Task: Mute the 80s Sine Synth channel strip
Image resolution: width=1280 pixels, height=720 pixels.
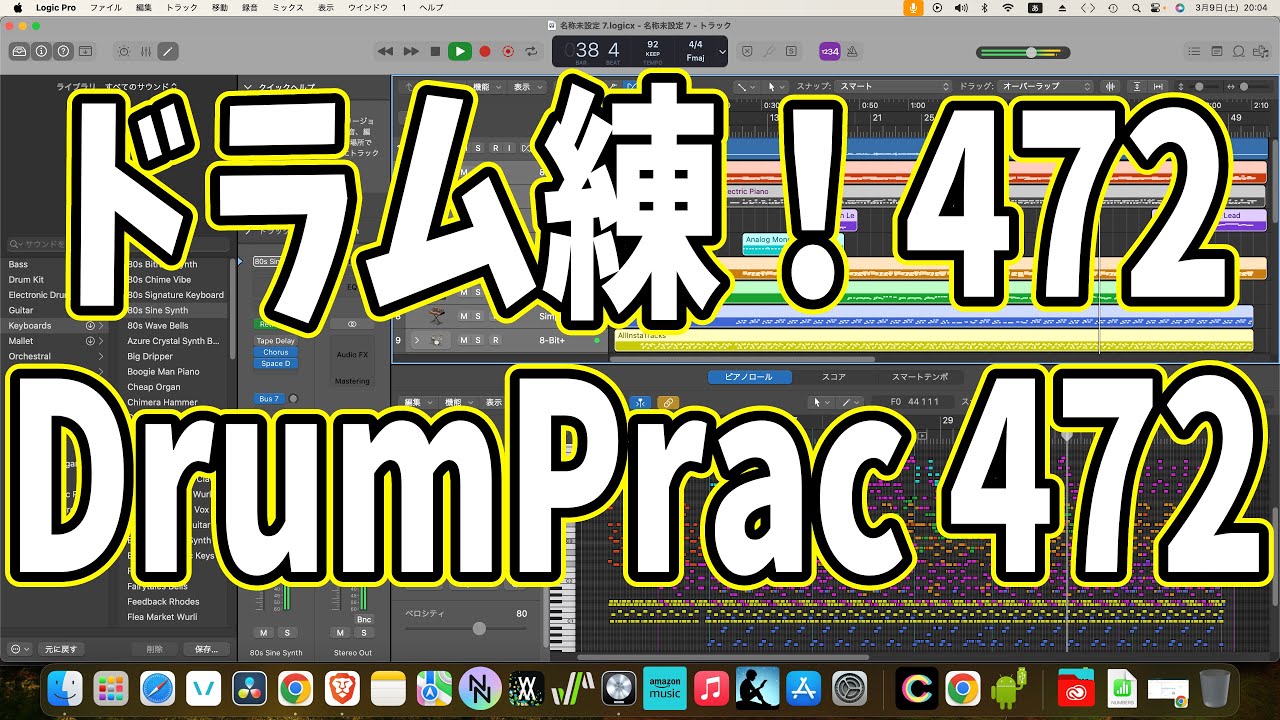Action: tap(263, 633)
